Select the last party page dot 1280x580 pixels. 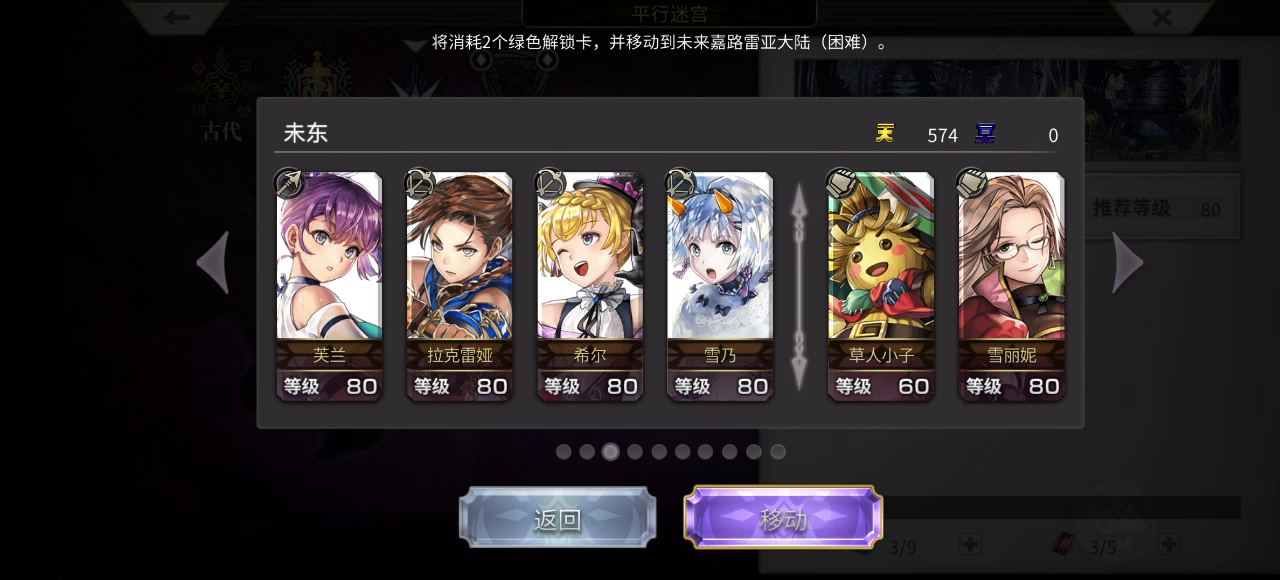[778, 452]
